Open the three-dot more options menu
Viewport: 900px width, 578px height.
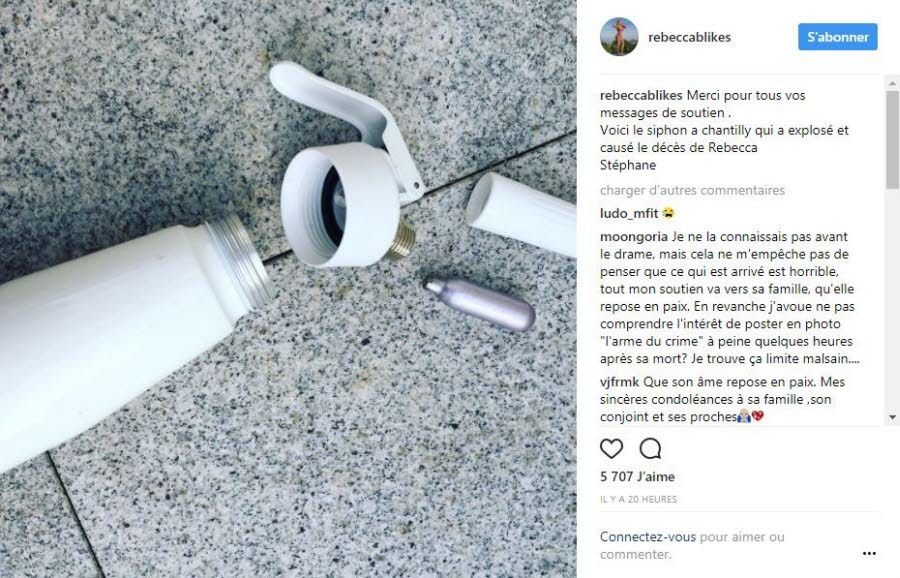[869, 553]
